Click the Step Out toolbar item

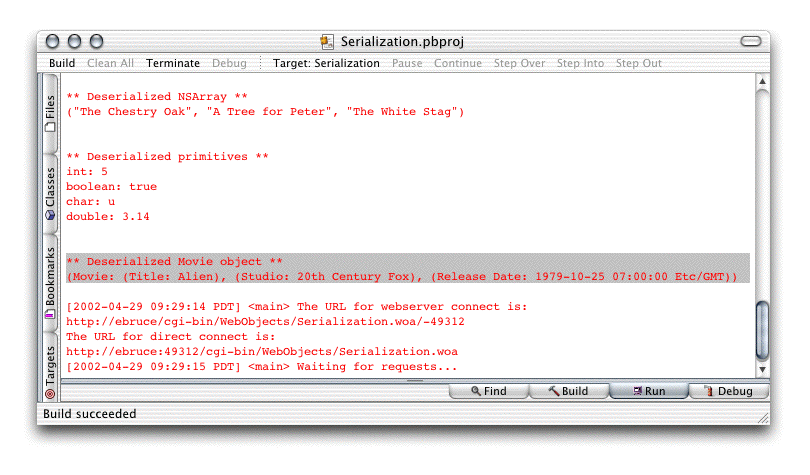(x=638, y=63)
